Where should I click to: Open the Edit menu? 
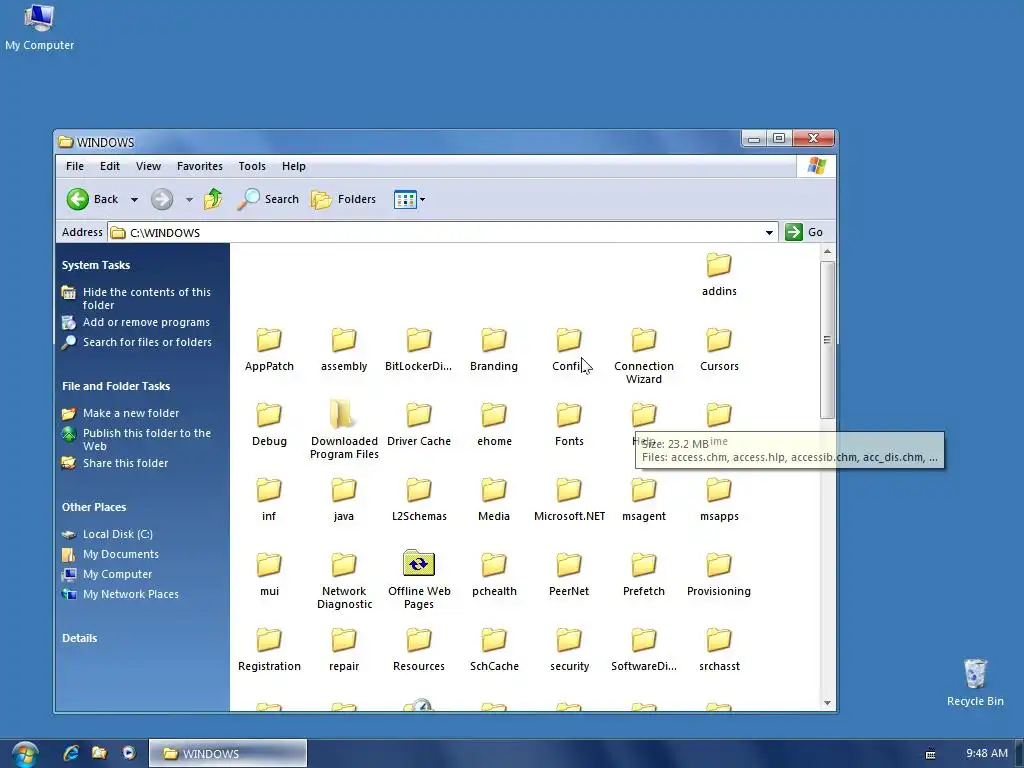tap(110, 166)
